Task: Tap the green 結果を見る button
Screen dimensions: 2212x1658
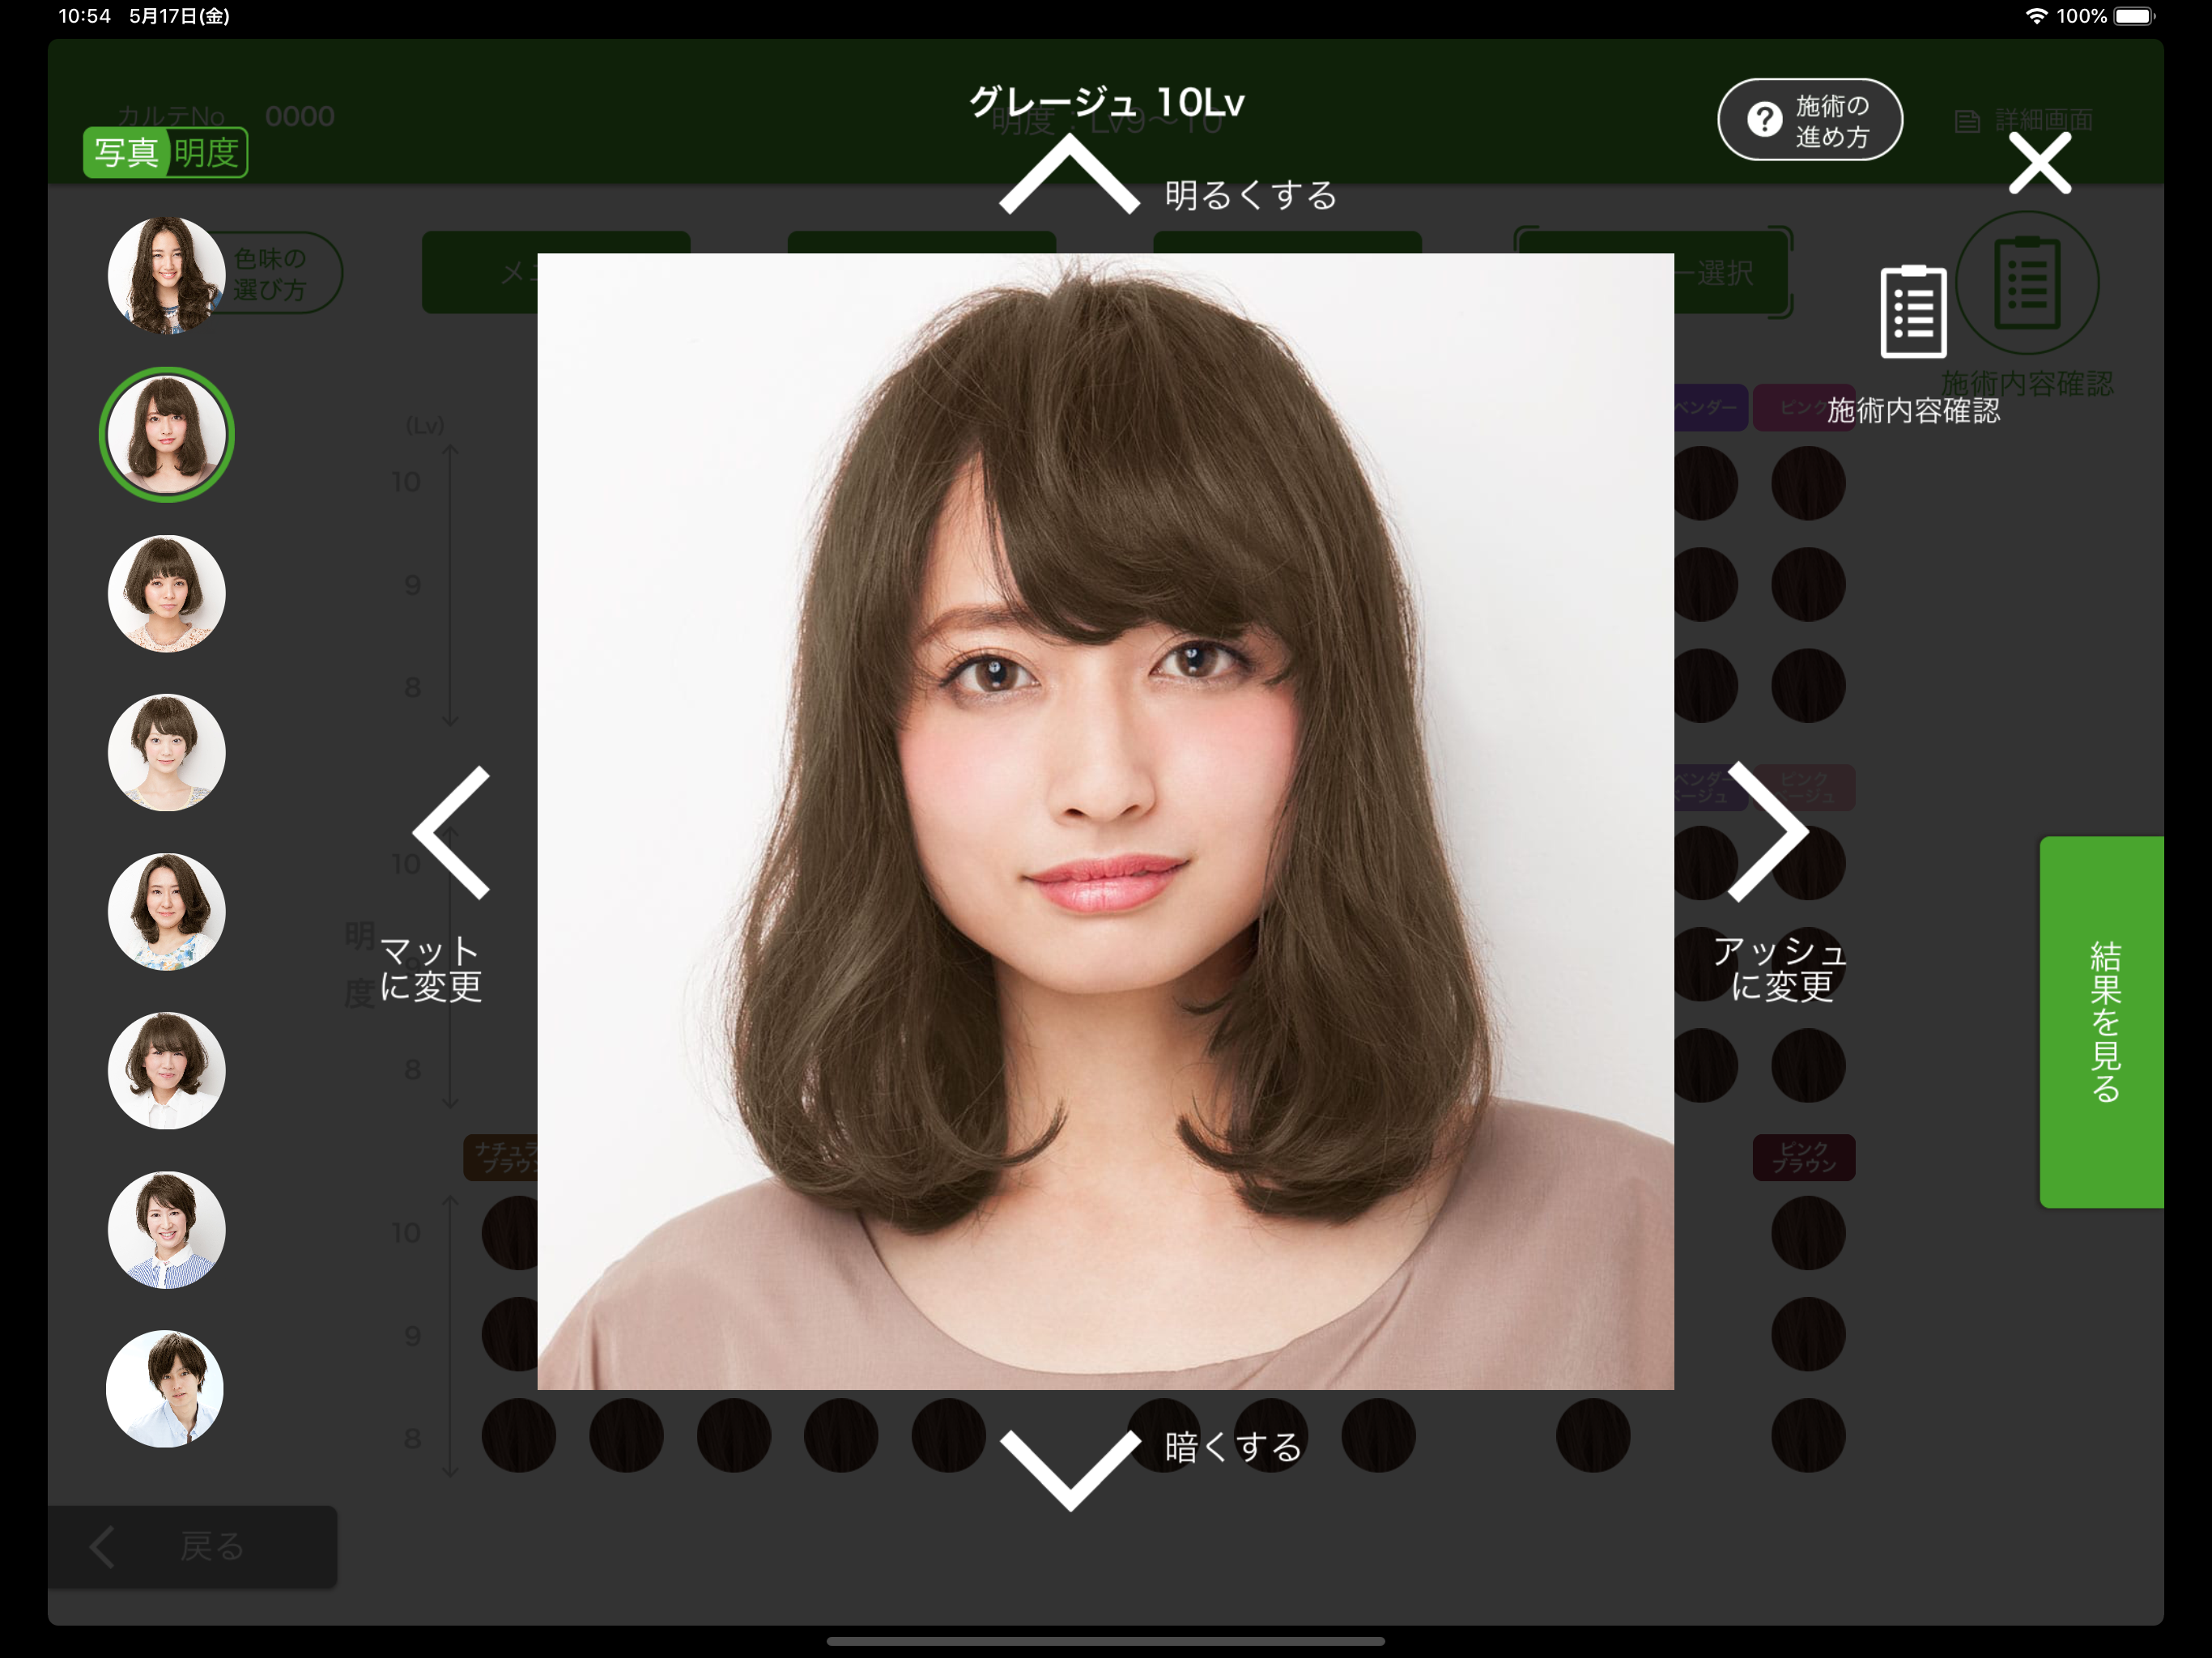Action: tap(2101, 1021)
